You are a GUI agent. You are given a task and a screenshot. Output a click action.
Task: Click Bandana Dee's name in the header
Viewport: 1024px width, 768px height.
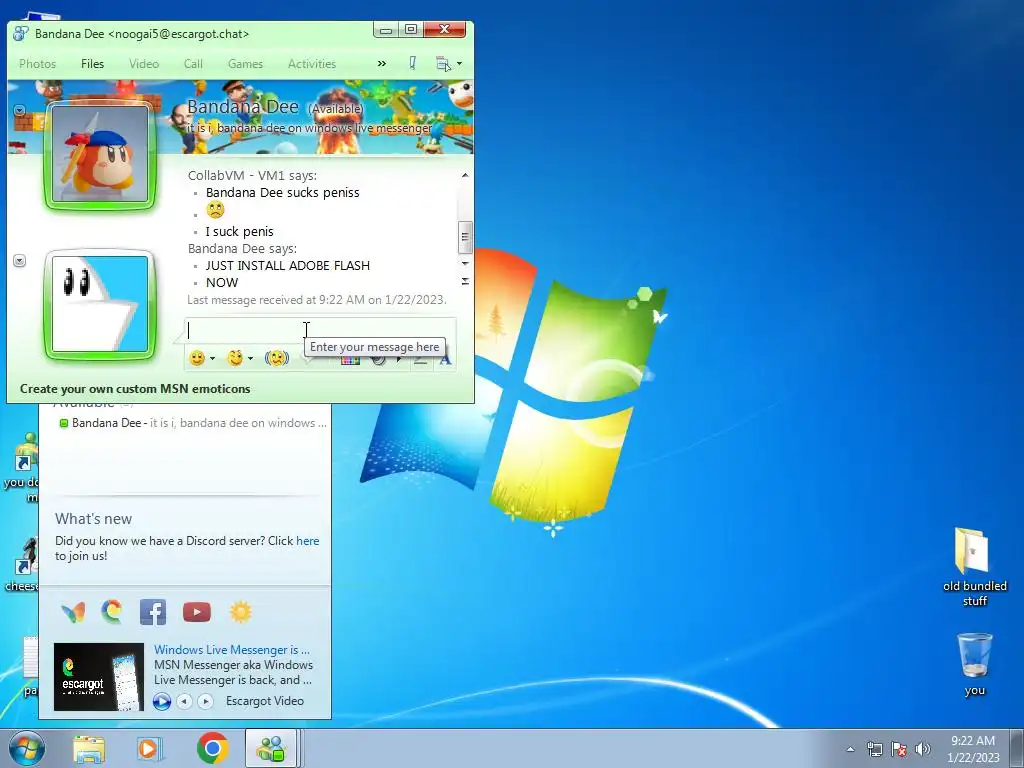pos(242,106)
